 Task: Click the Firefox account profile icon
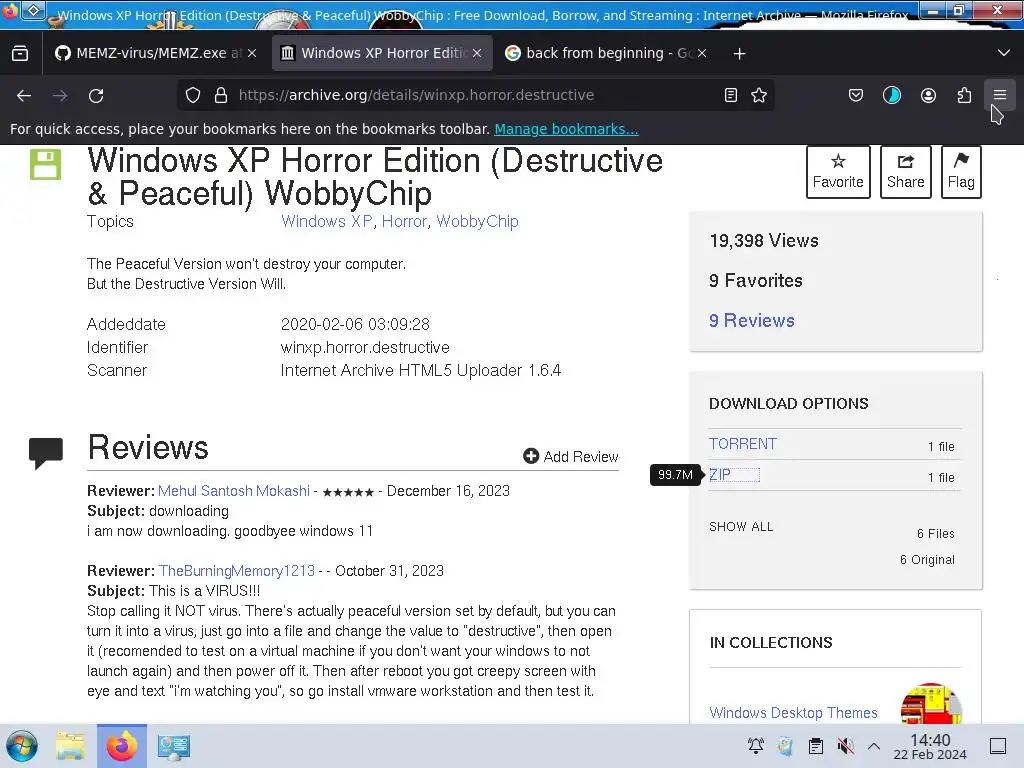pos(928,95)
